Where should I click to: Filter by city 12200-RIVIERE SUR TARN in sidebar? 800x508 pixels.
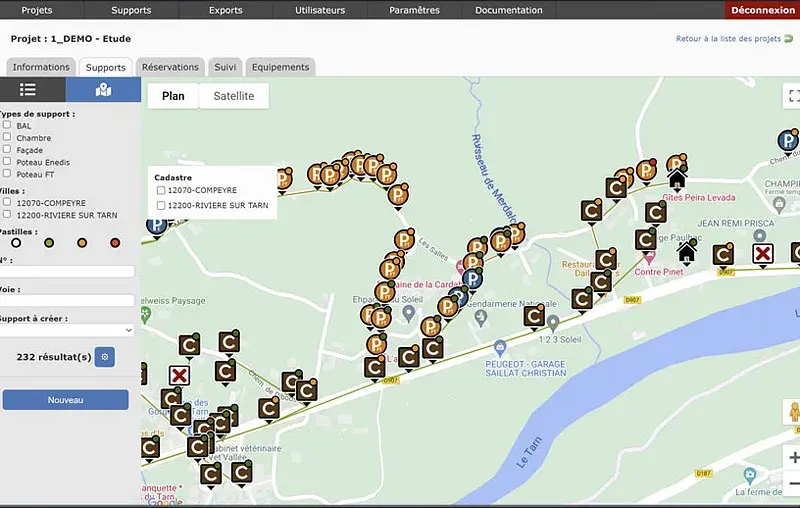[x=7, y=214]
